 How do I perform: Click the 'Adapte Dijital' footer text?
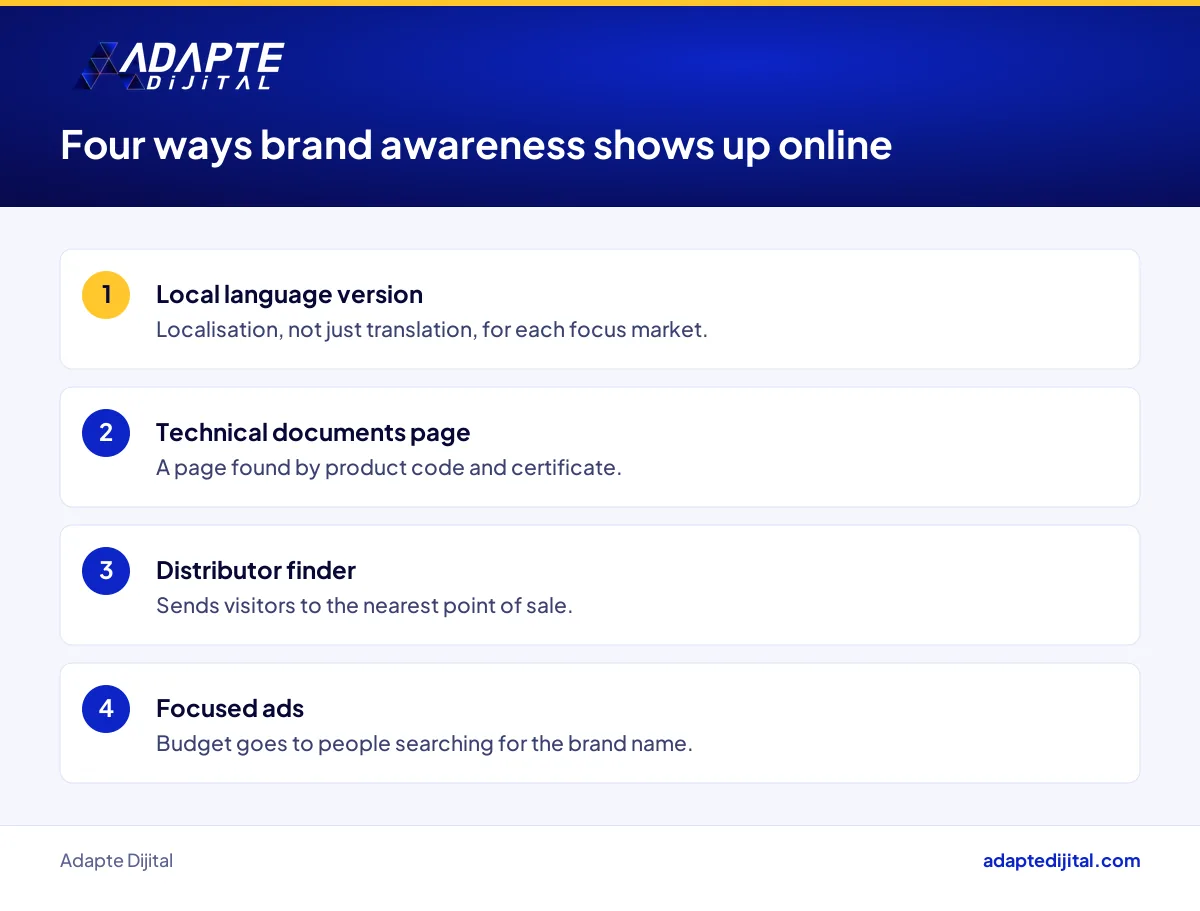click(116, 860)
